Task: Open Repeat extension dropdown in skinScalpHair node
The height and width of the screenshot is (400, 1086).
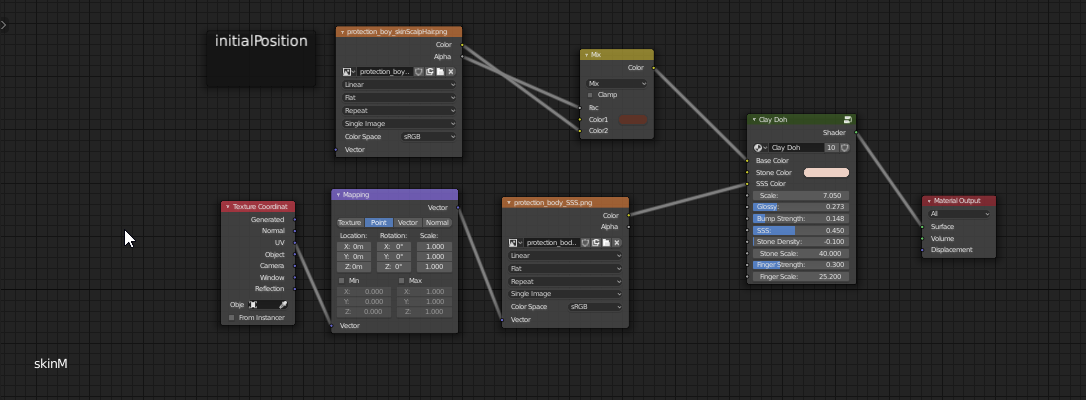Action: coord(399,111)
